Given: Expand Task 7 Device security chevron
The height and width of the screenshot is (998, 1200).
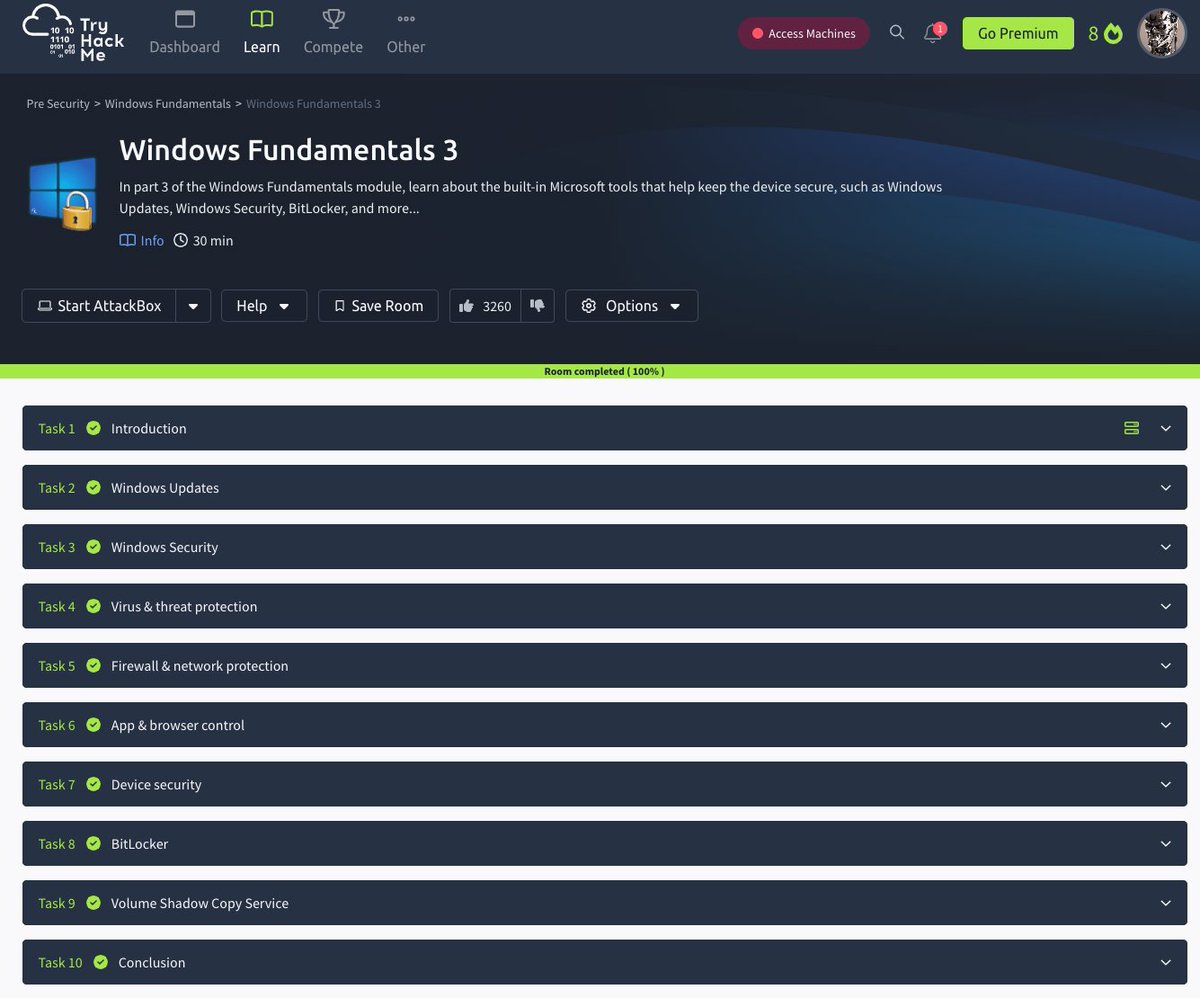Looking at the screenshot, I should 1165,784.
